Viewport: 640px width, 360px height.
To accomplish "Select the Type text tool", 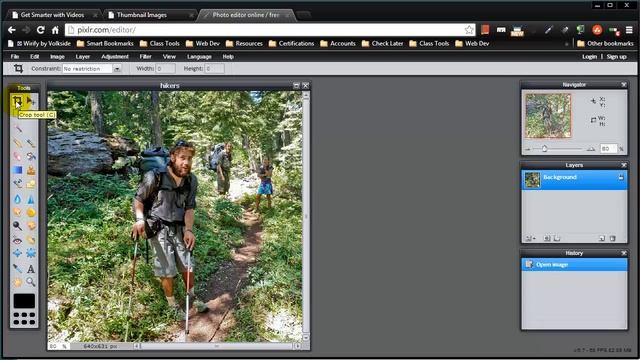I will tap(31, 269).
